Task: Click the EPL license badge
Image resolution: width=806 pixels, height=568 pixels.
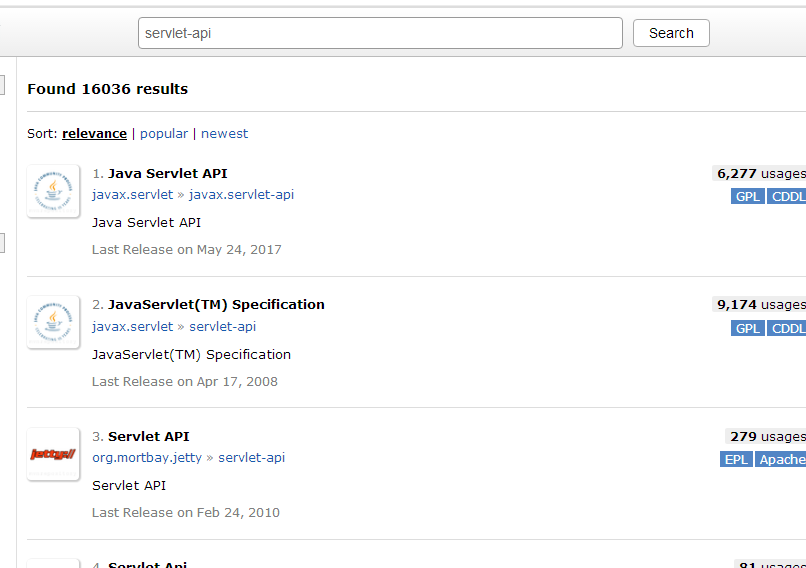Action: click(736, 460)
